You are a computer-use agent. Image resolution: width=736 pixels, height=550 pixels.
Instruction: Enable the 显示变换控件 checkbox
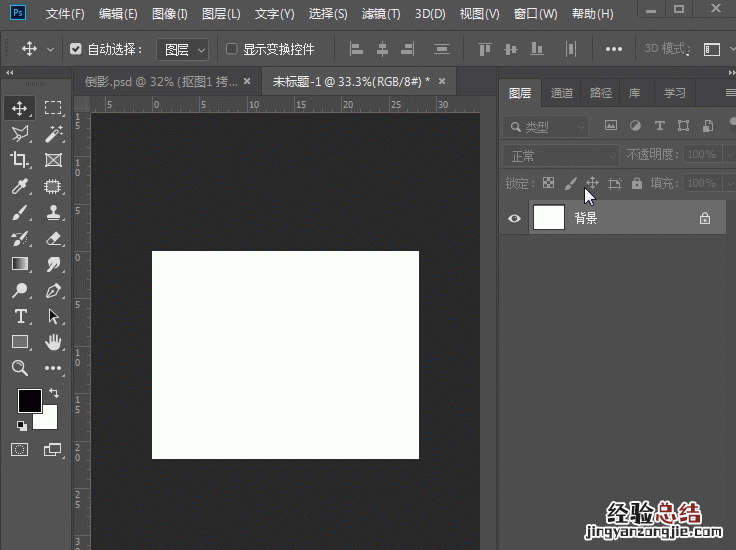[232, 49]
